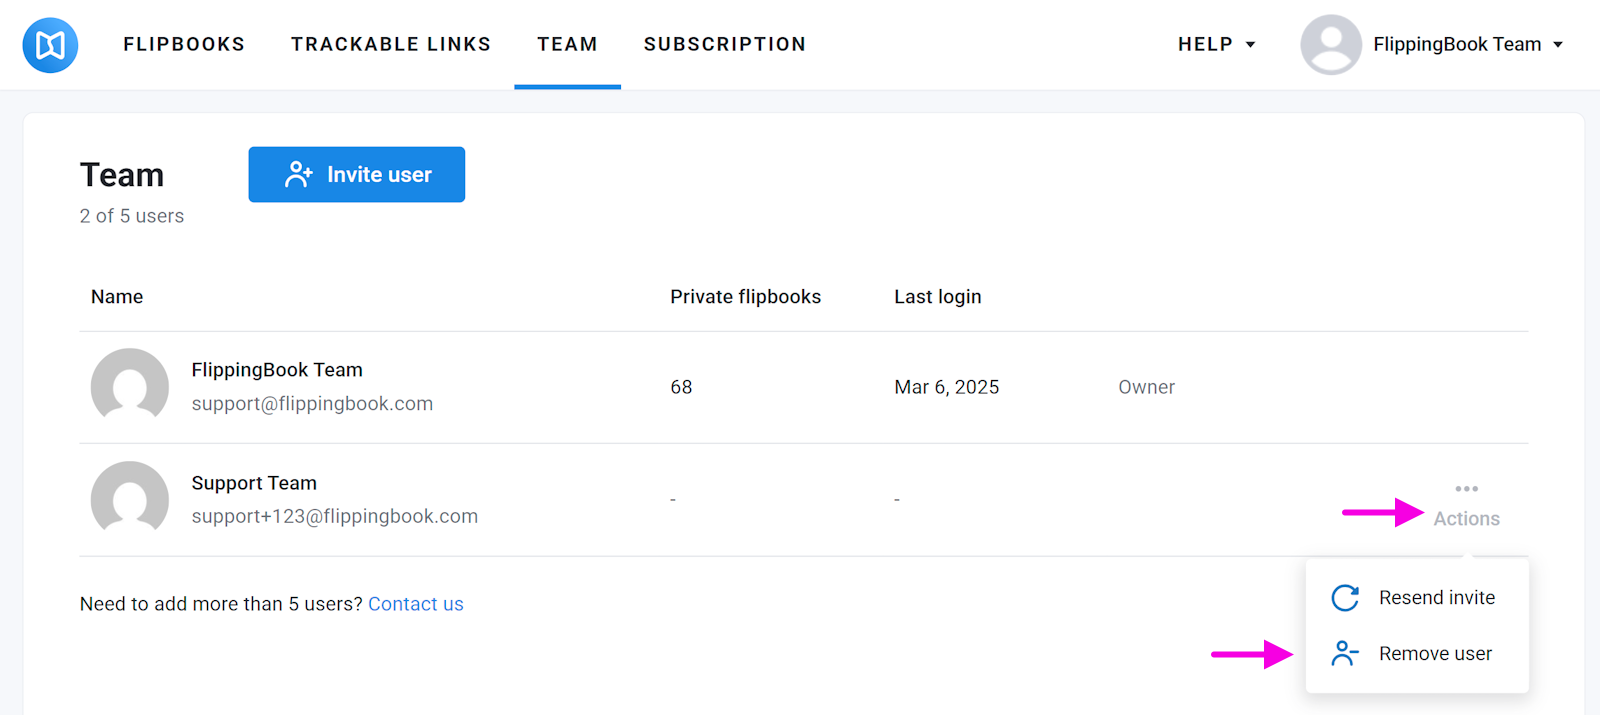Choose Resend invite from menu

click(x=1417, y=598)
